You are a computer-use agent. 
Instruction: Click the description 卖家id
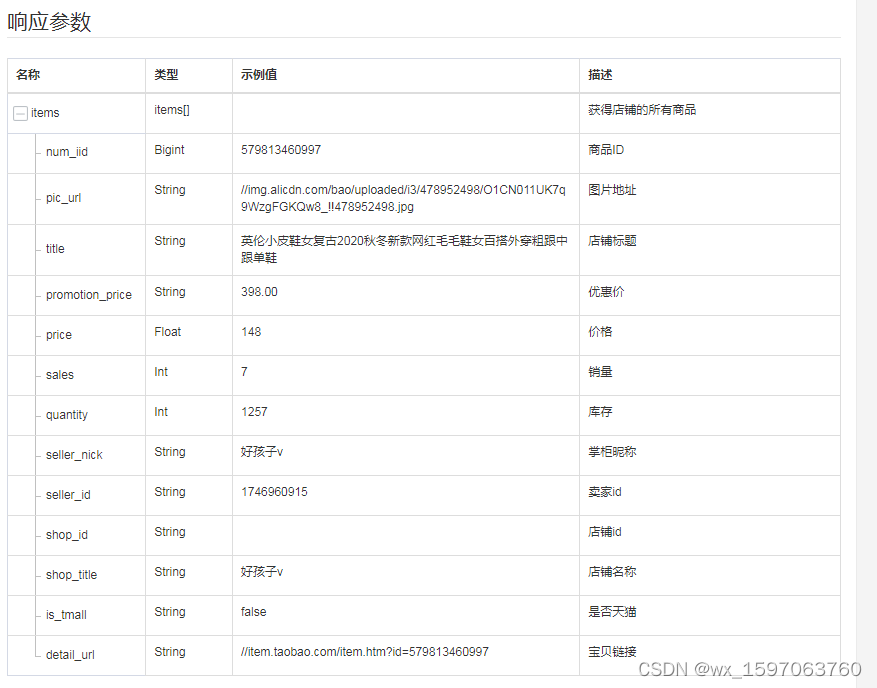coord(605,492)
